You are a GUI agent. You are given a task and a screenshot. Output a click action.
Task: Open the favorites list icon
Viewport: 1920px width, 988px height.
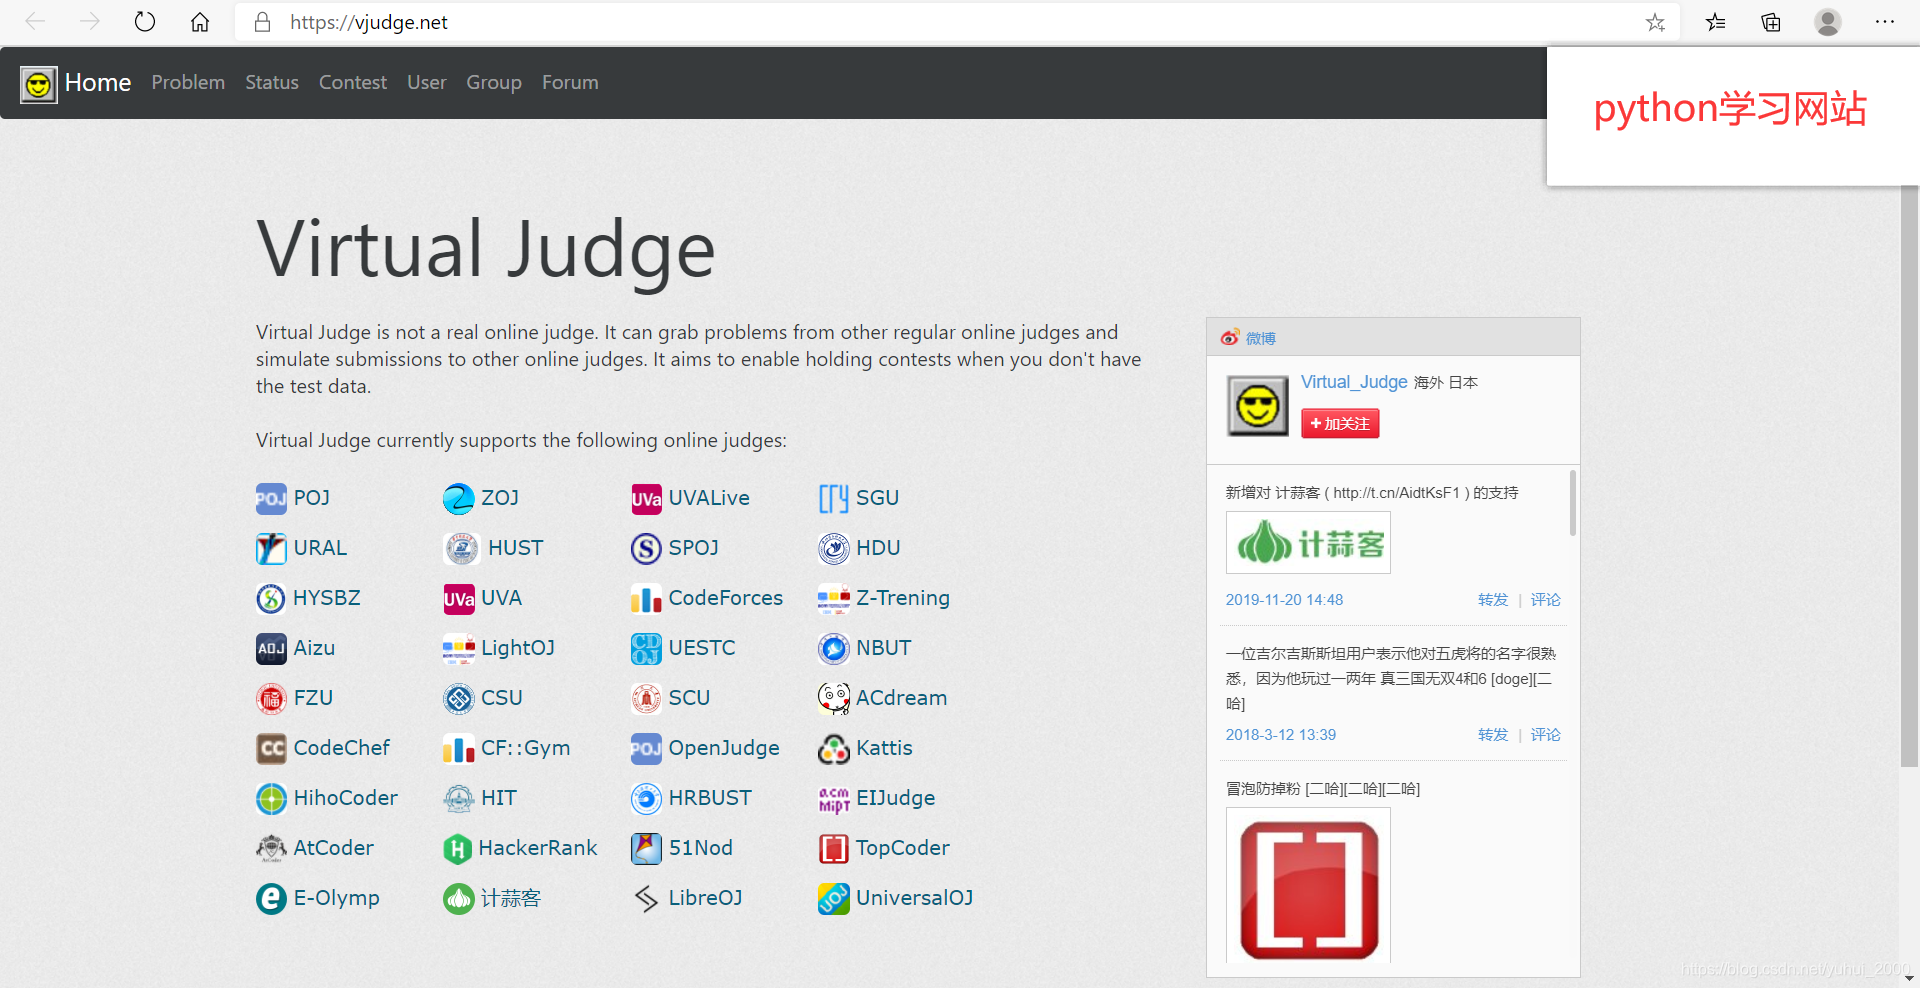[x=1716, y=22]
